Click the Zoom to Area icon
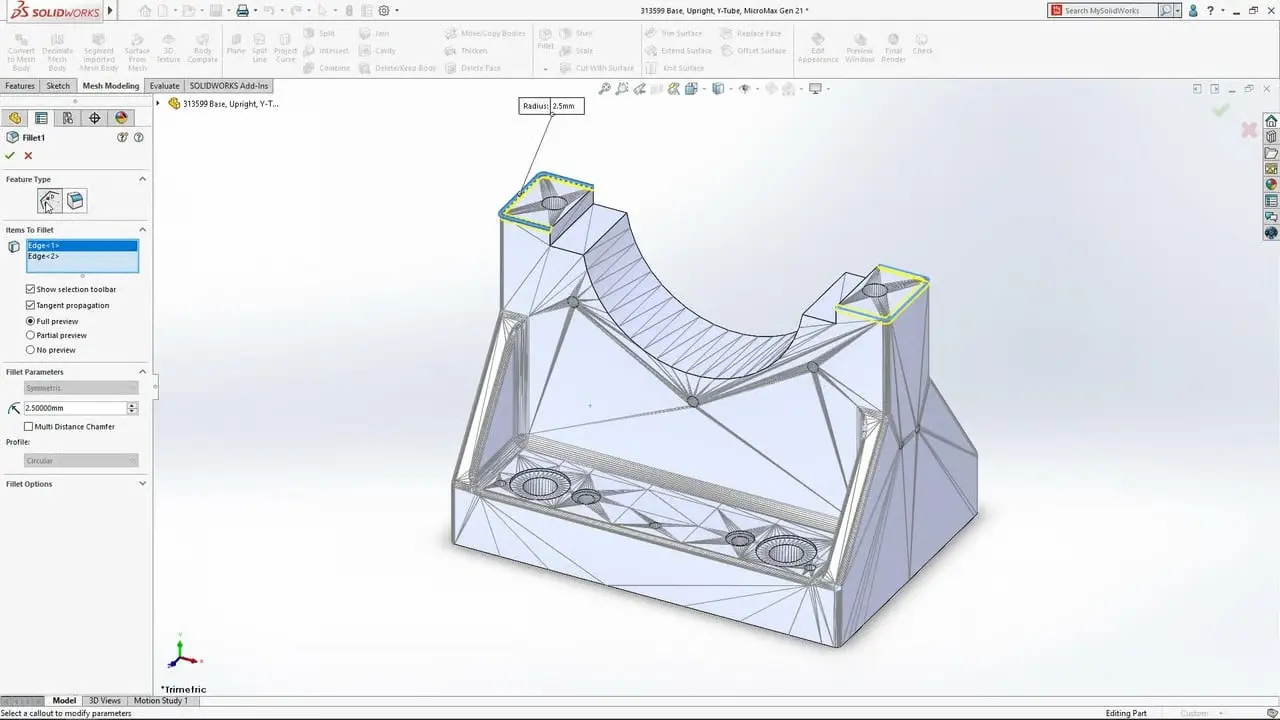Image resolution: width=1280 pixels, height=720 pixels. 622,89
